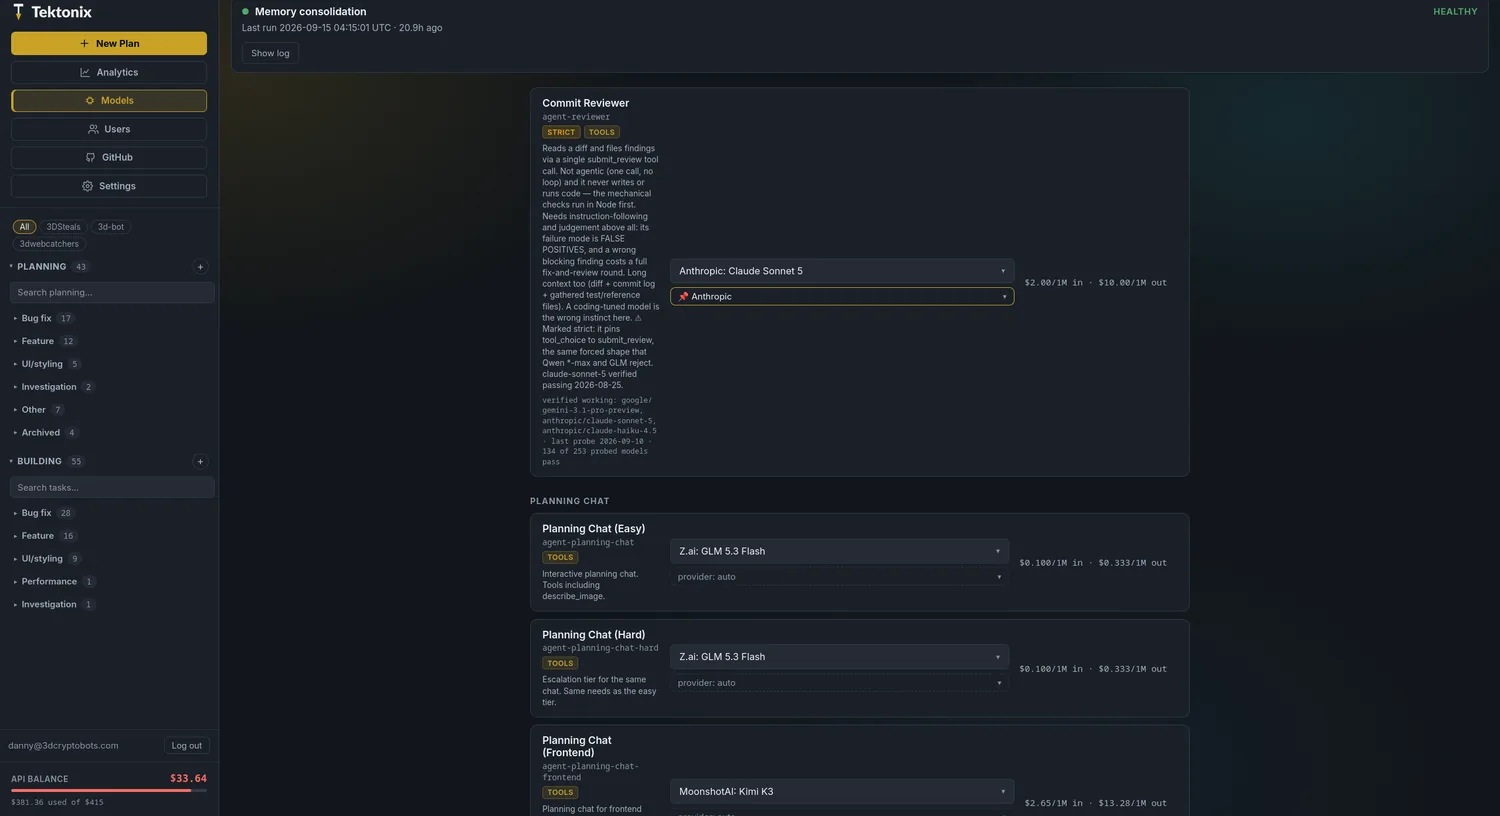
Task: Open the Commit Reviewer model dropdown
Action: coord(842,271)
